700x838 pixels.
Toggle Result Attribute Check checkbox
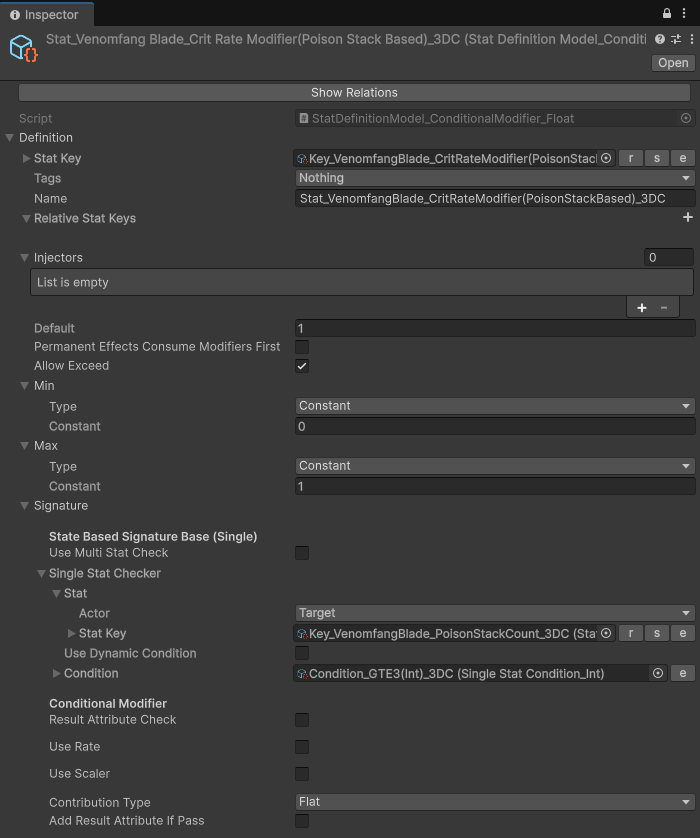point(302,720)
